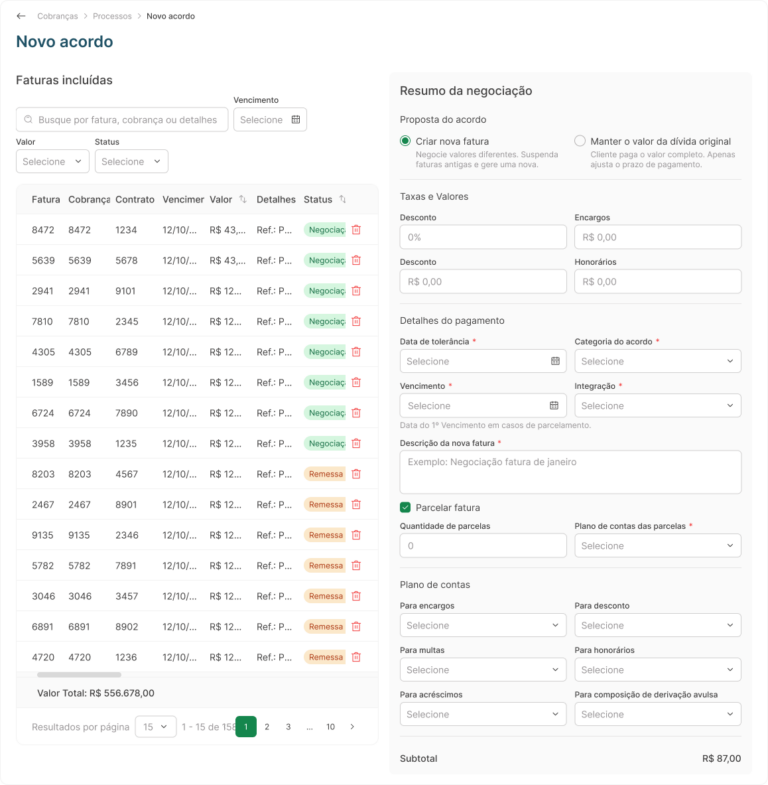The height and width of the screenshot is (785, 768).
Task: Select the Criar nova fatura radio option
Action: [406, 141]
